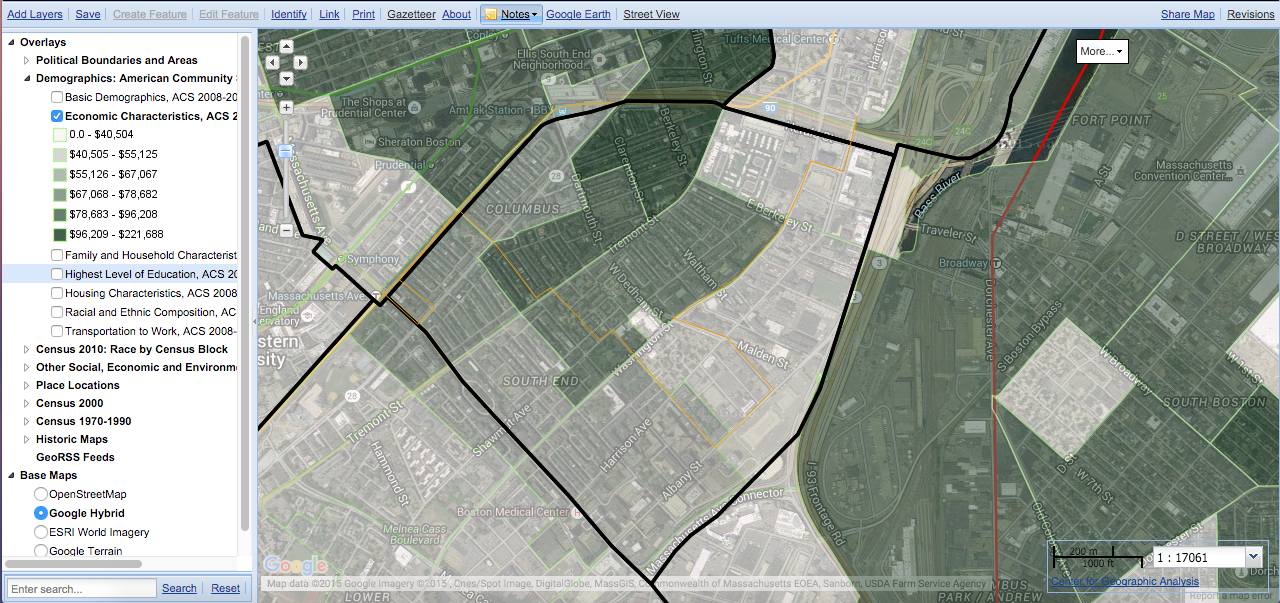This screenshot has width=1280, height=603.
Task: Check Racial and Ethnic Composition layer
Action: [57, 312]
